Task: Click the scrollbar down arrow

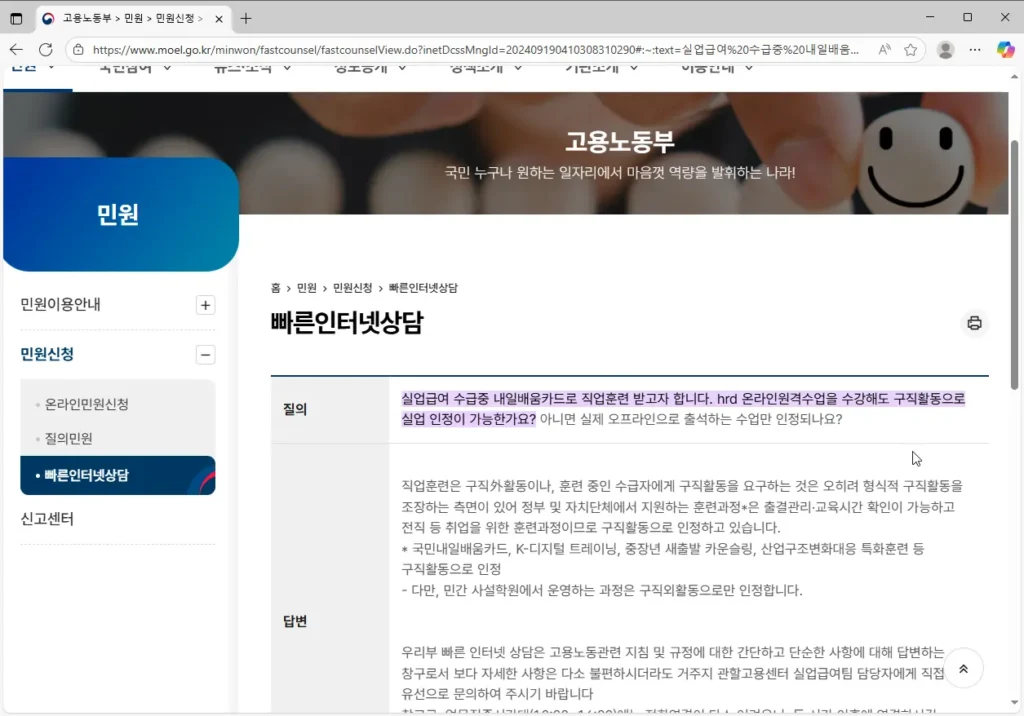Action: pyautogui.click(x=1014, y=703)
